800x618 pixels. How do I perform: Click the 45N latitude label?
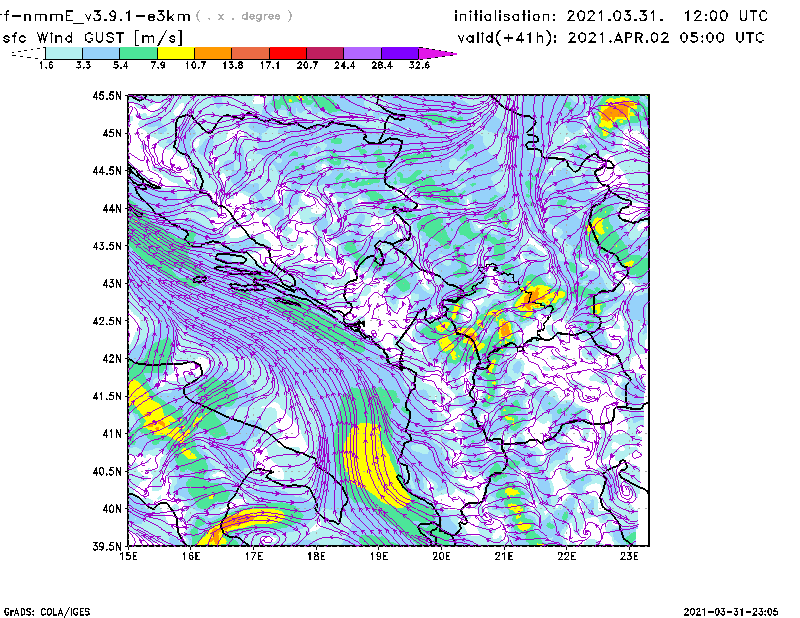pyautogui.click(x=112, y=133)
